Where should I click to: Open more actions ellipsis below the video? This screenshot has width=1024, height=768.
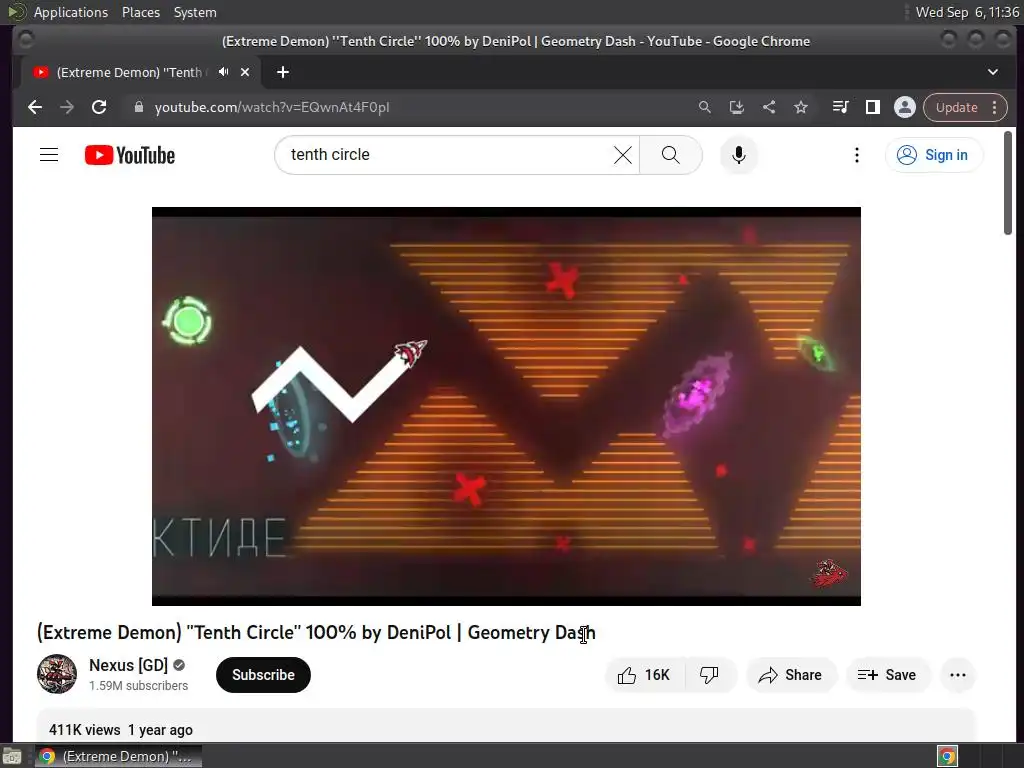pos(958,675)
